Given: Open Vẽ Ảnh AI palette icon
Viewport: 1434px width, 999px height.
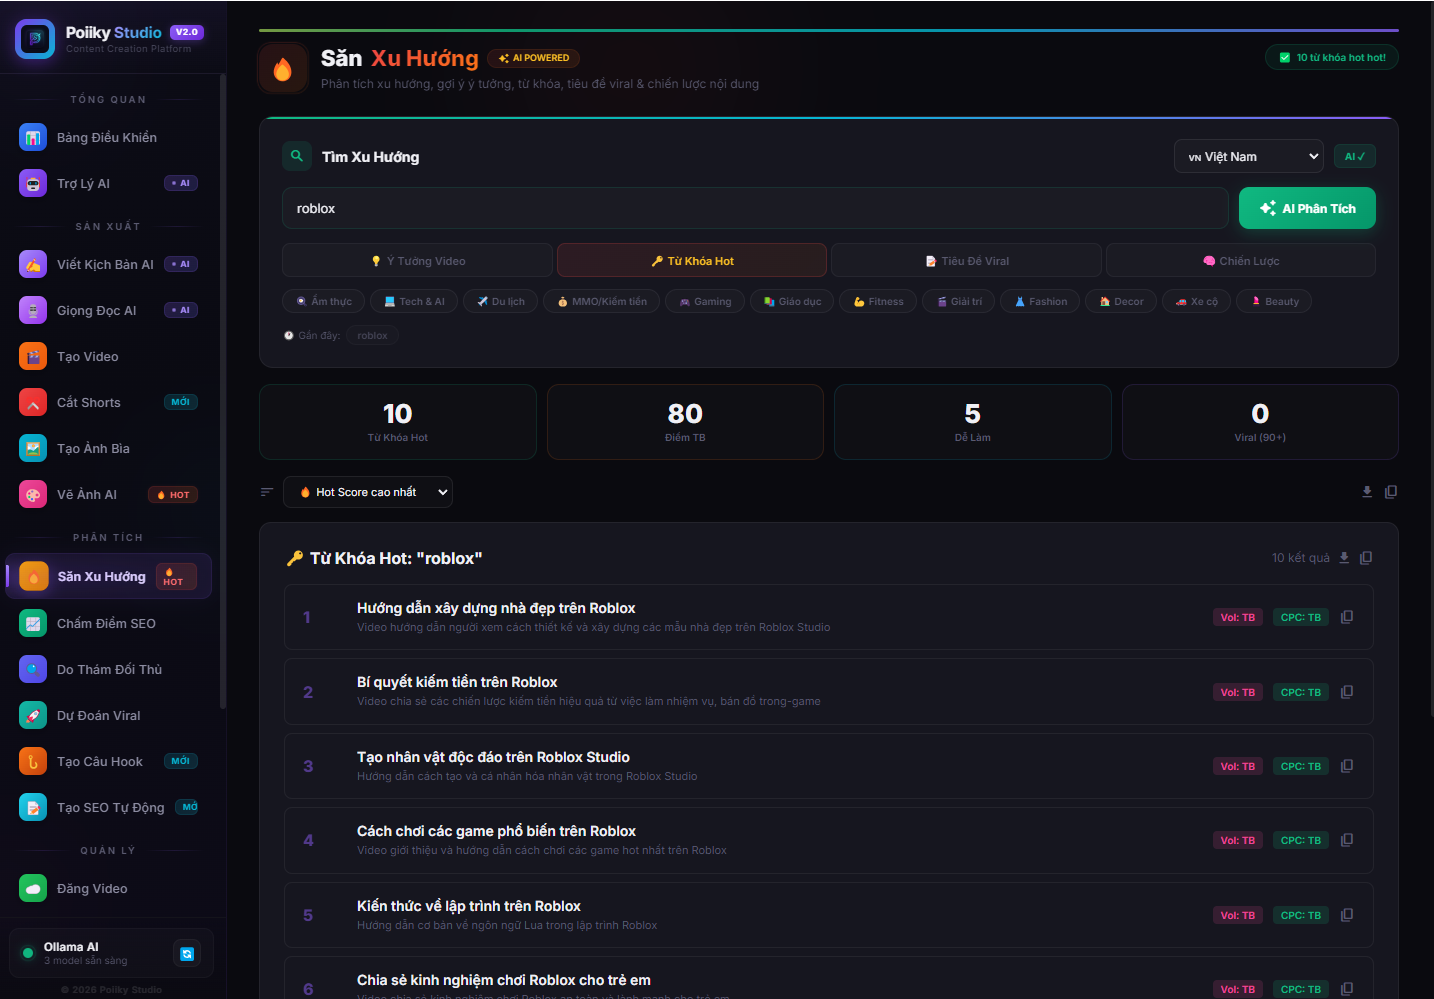Looking at the screenshot, I should click(33, 495).
